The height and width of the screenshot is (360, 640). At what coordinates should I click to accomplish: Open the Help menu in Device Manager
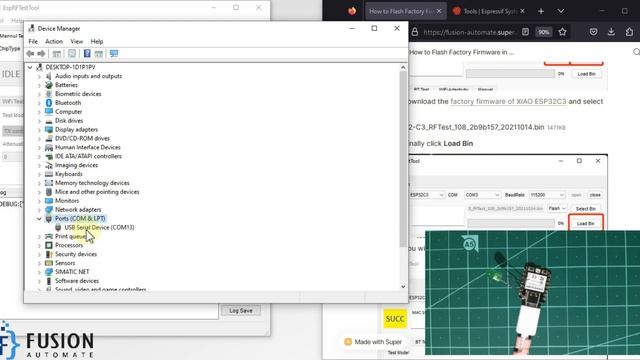97,41
